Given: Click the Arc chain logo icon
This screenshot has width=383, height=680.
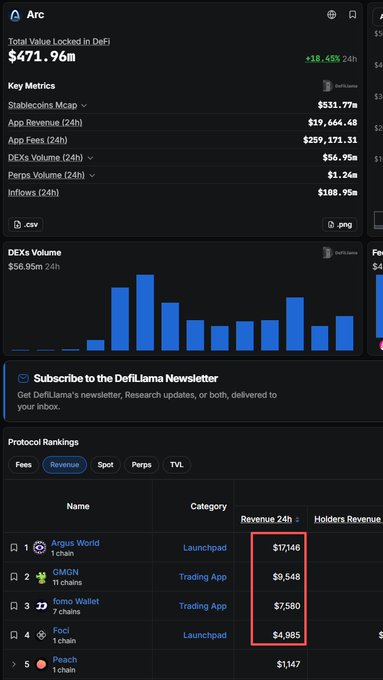Looking at the screenshot, I should pos(15,15).
